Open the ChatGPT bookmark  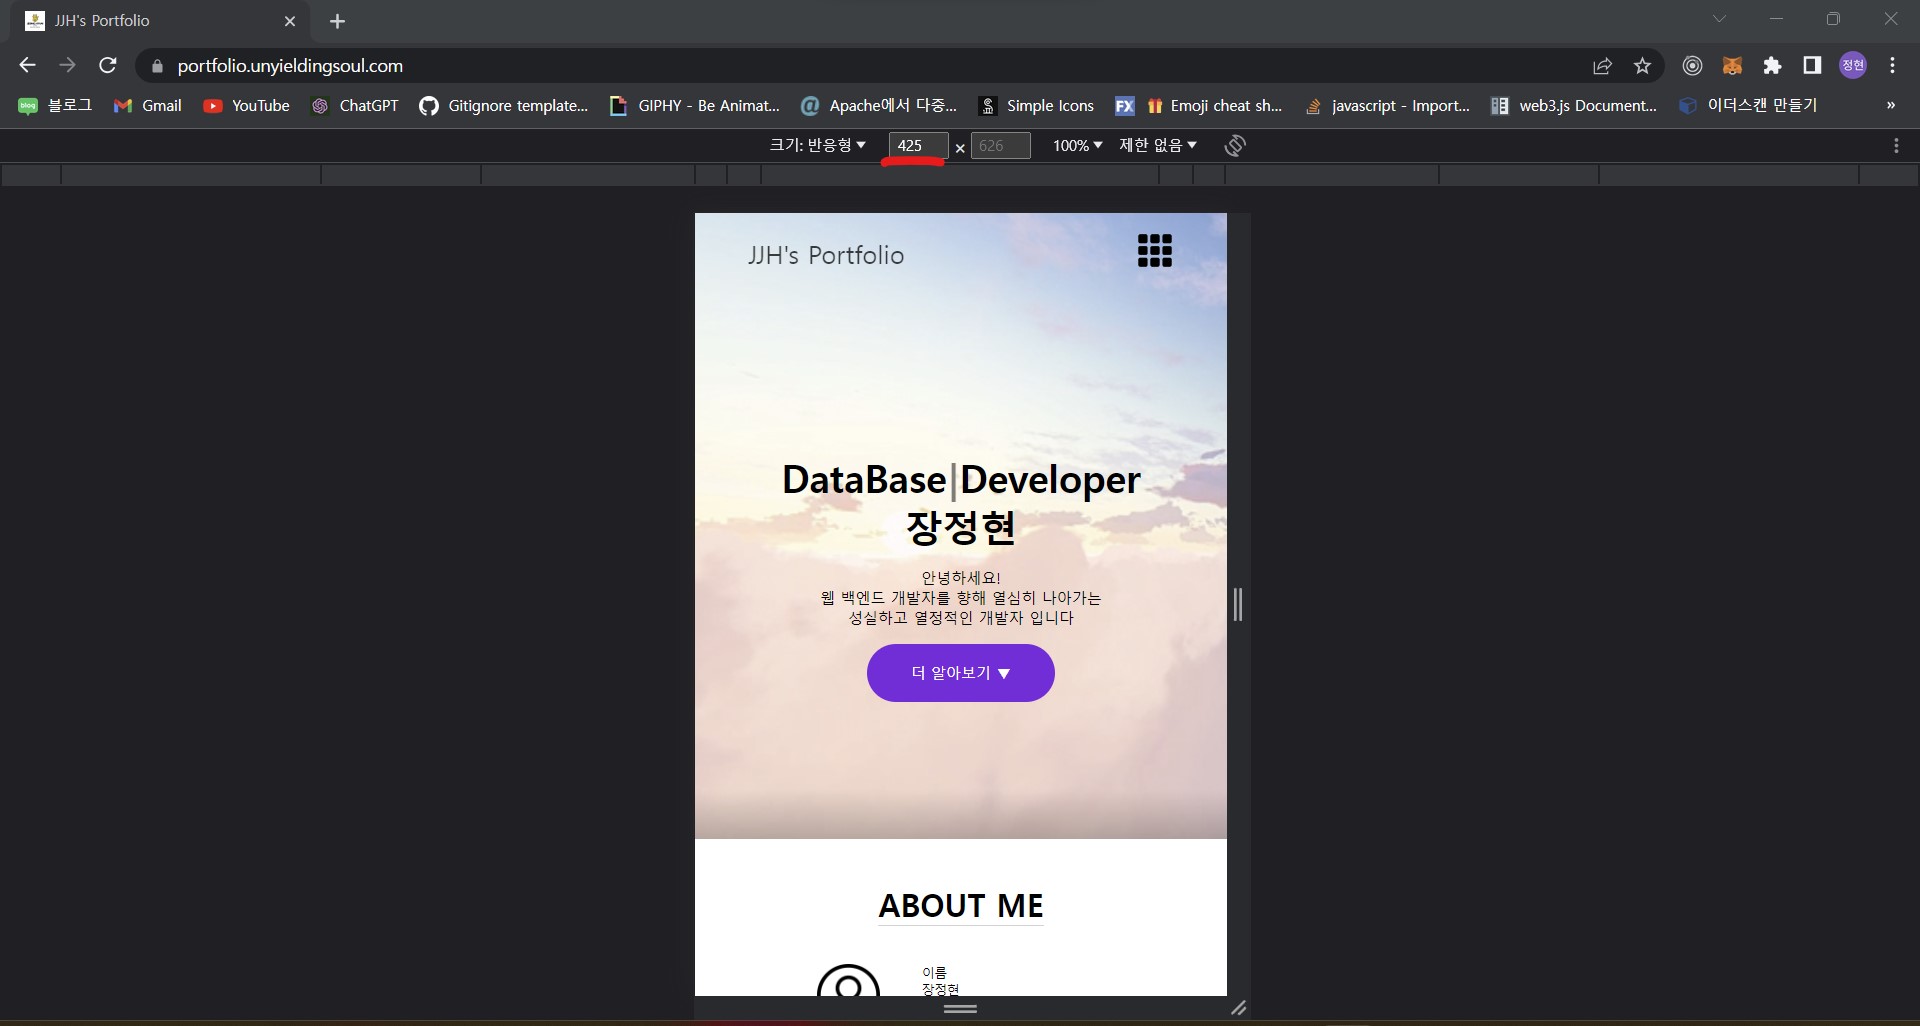click(x=354, y=106)
